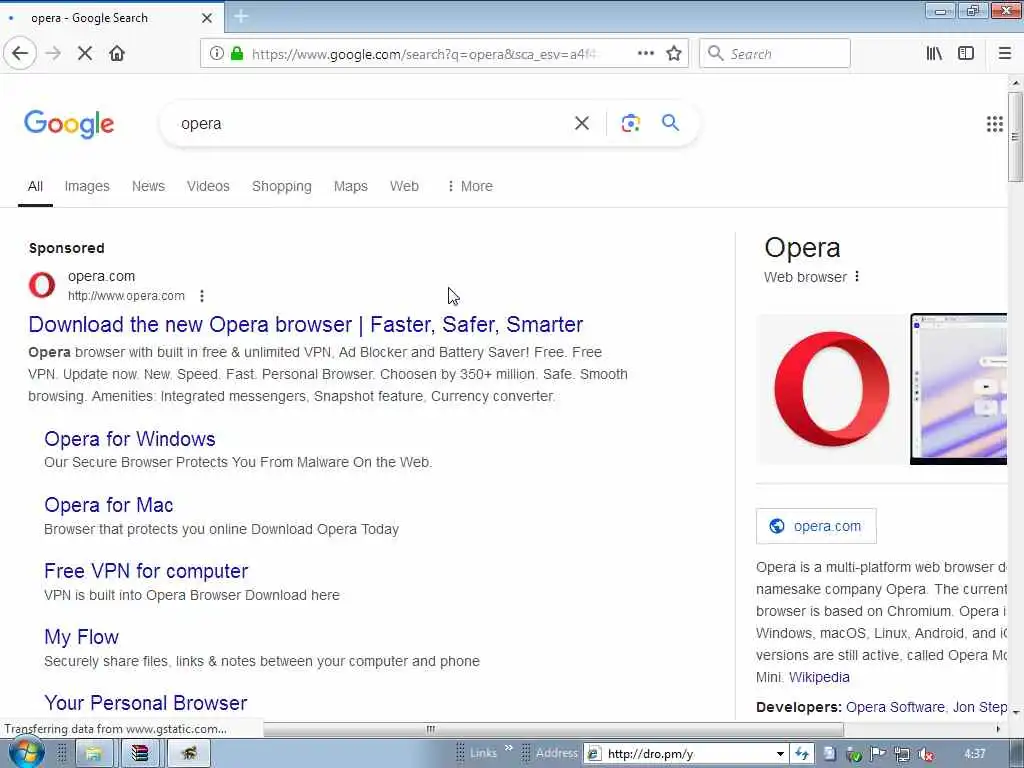Click the Go arrows beside the taskbar address box
1024x768 pixels.
(802, 754)
